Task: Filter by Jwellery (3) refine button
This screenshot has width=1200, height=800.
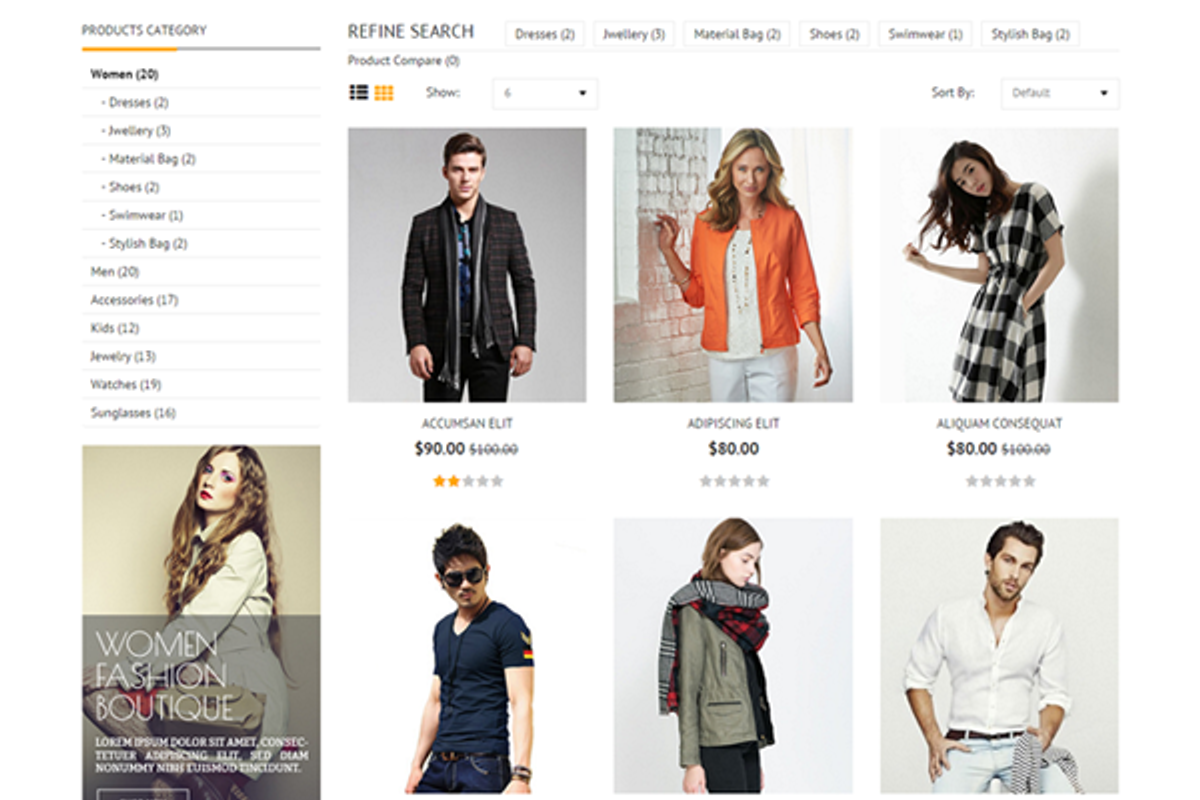Action: [x=634, y=34]
